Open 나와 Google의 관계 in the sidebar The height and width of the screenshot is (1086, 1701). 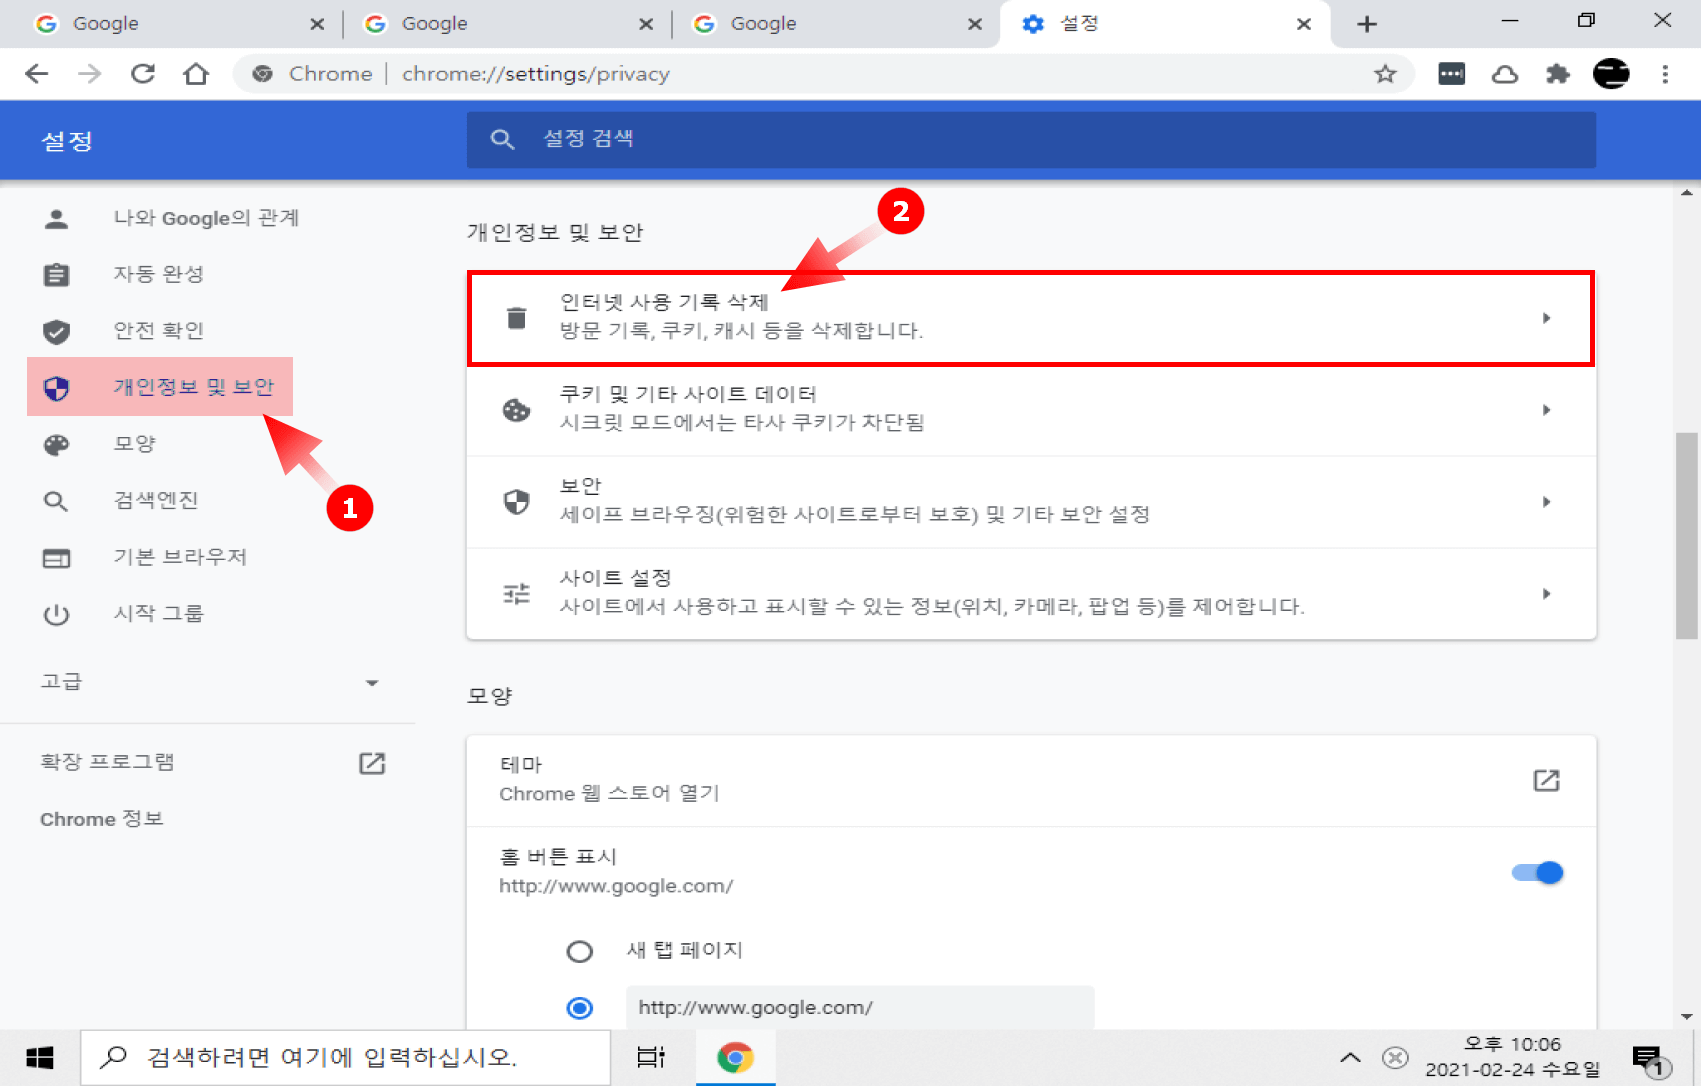(x=206, y=218)
